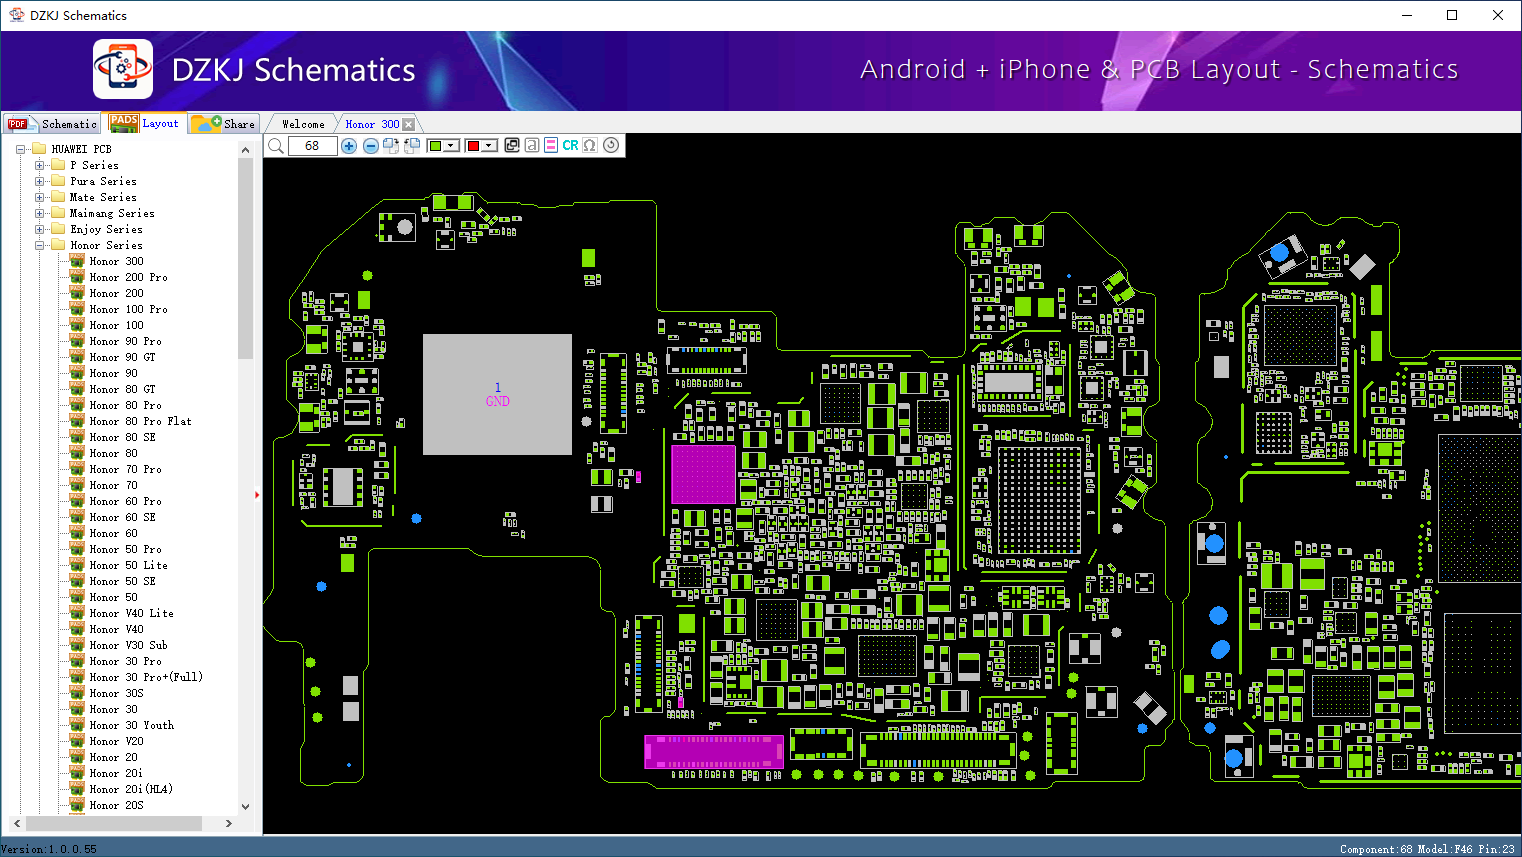This screenshot has width=1522, height=857.
Task: Open Honor 50 Lite layout
Action: [128, 565]
